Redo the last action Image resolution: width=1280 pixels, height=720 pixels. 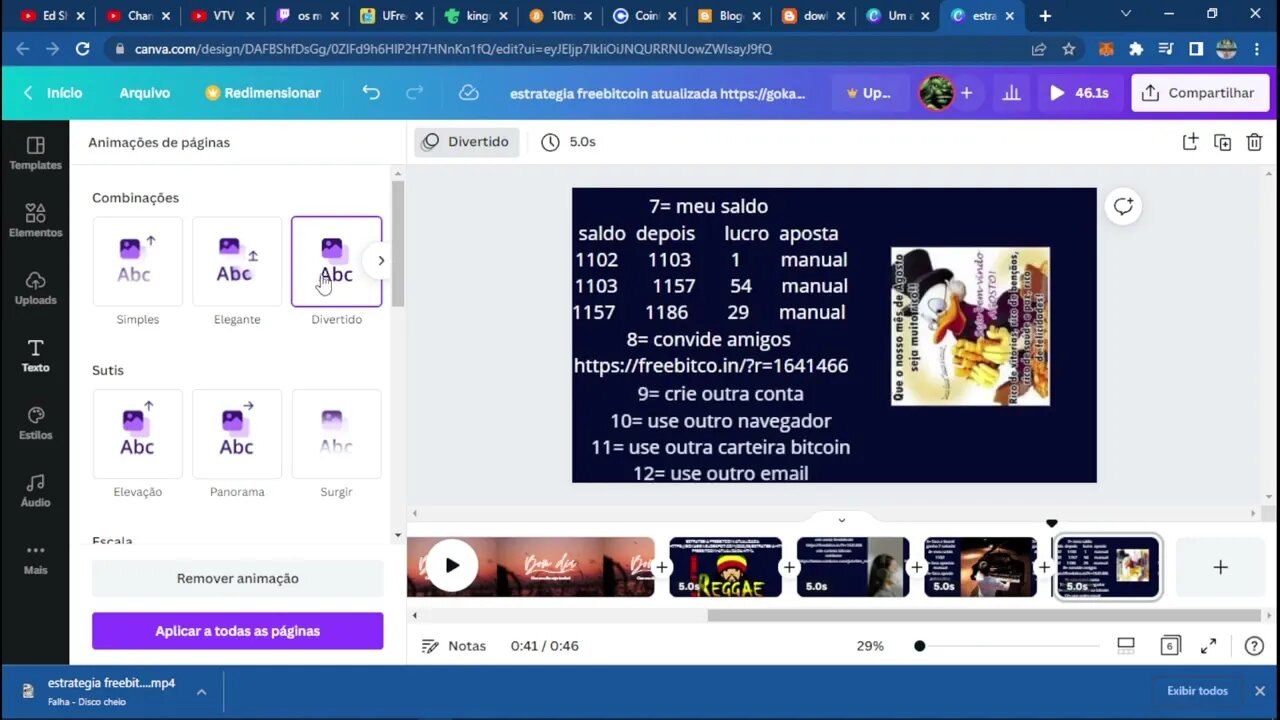pos(414,92)
